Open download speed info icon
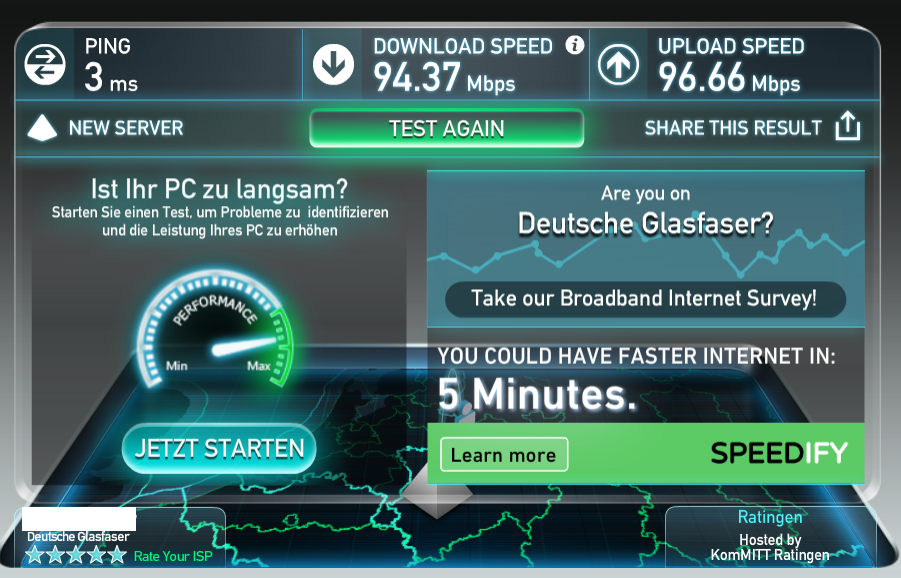Image resolution: width=901 pixels, height=578 pixels. click(575, 45)
